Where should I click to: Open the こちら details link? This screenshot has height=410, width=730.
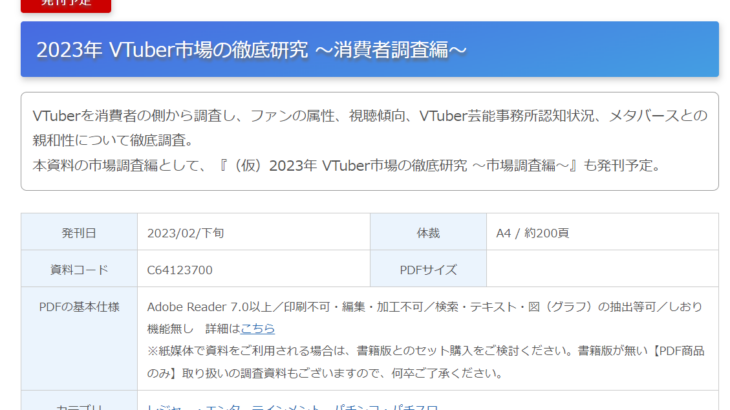click(257, 329)
